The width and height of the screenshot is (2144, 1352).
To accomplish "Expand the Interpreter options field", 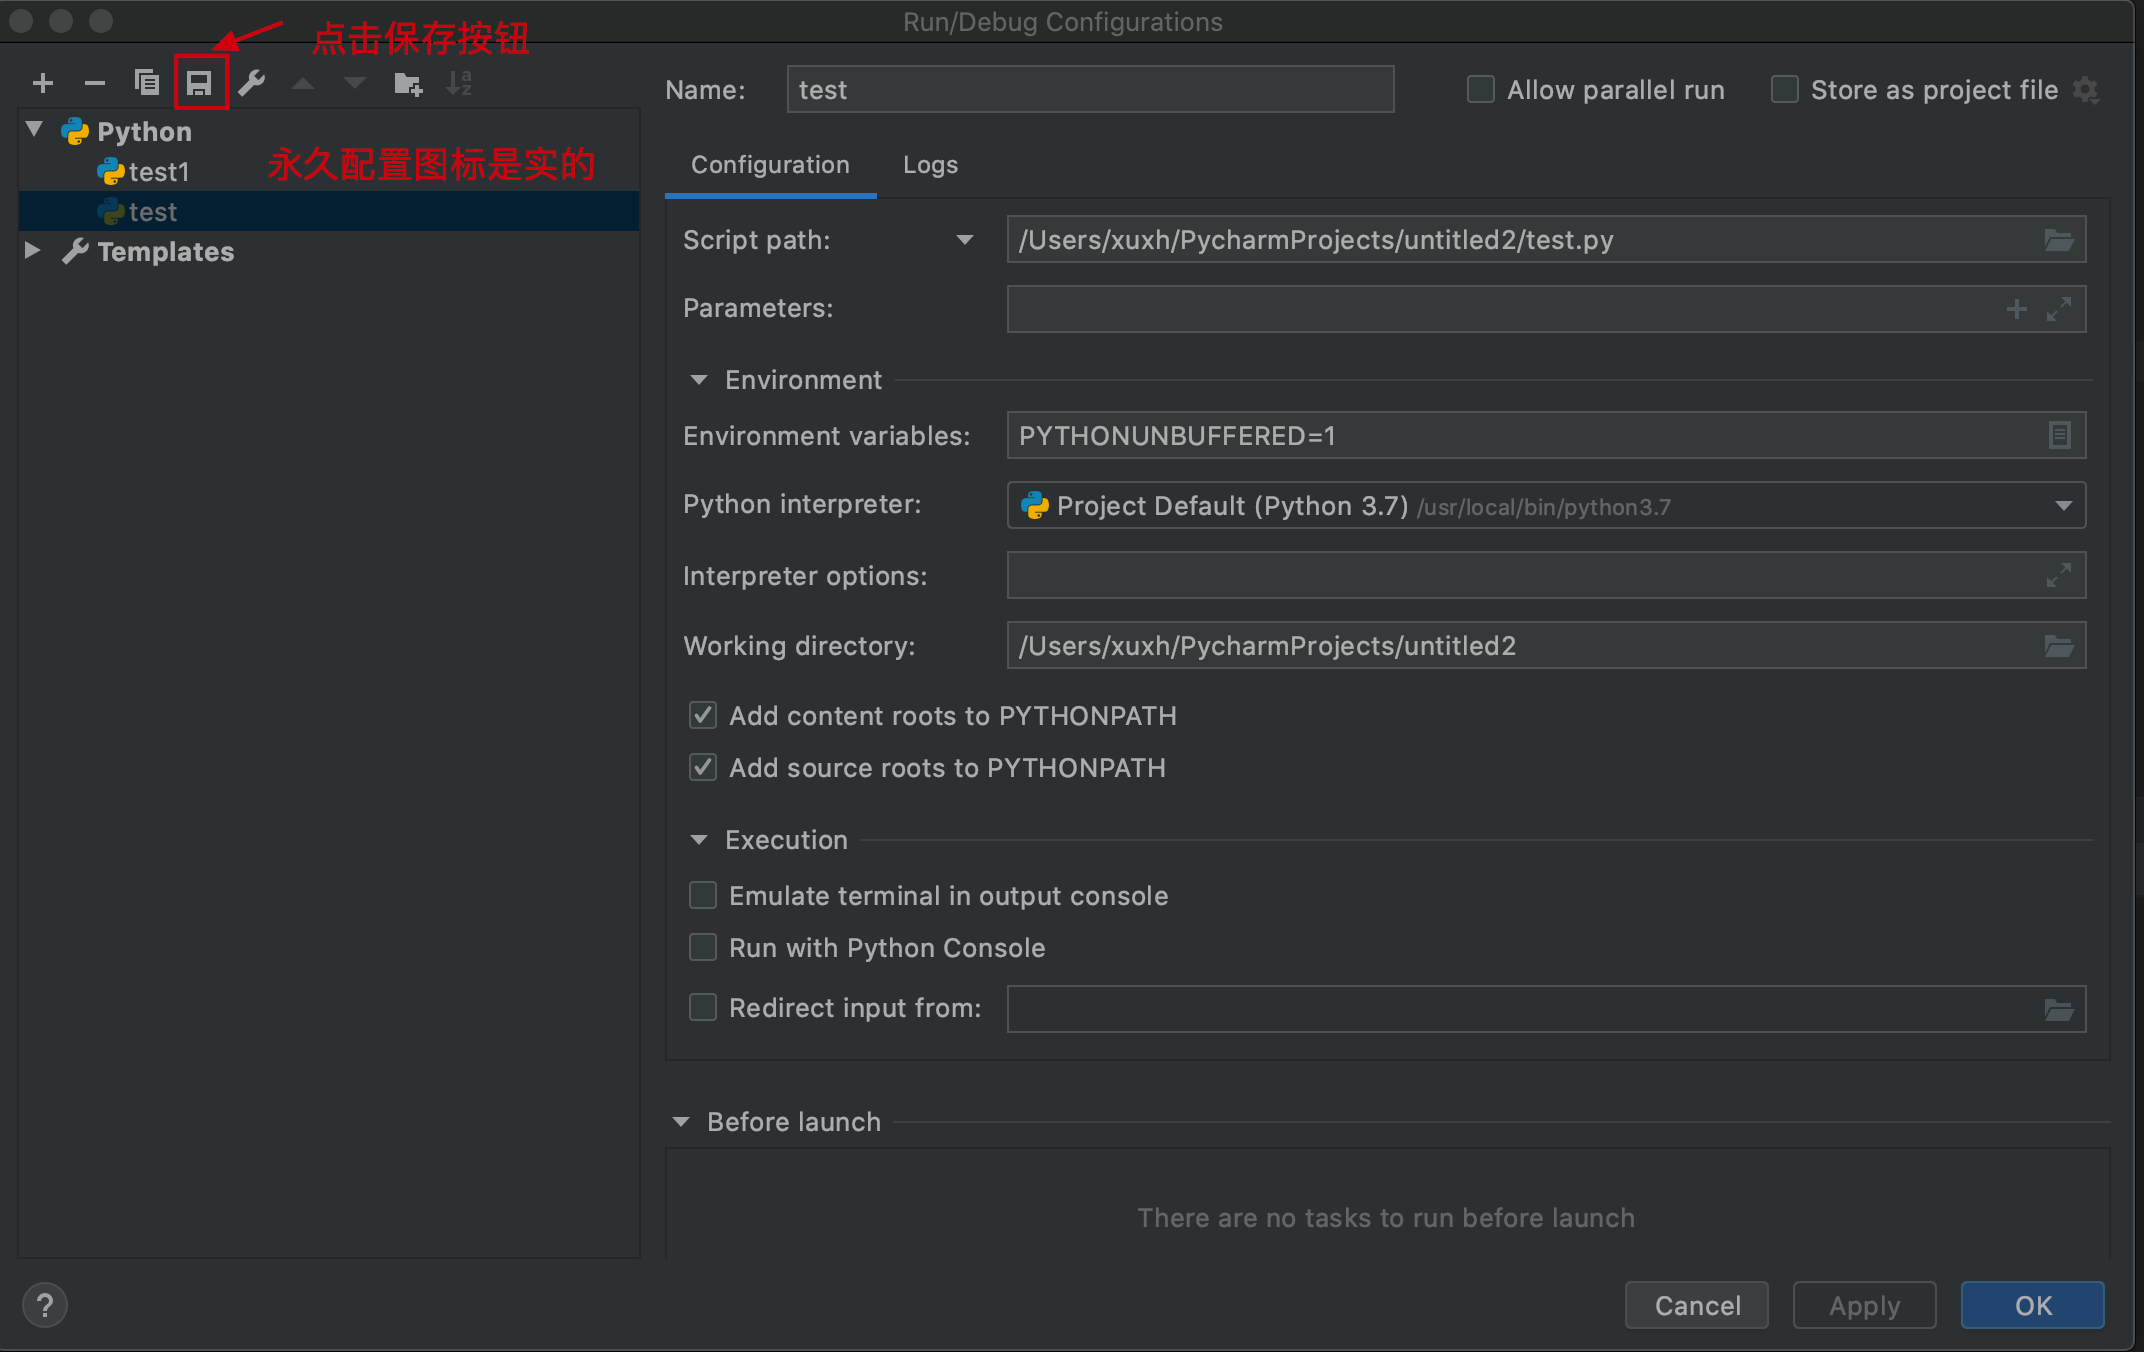I will click(2059, 575).
